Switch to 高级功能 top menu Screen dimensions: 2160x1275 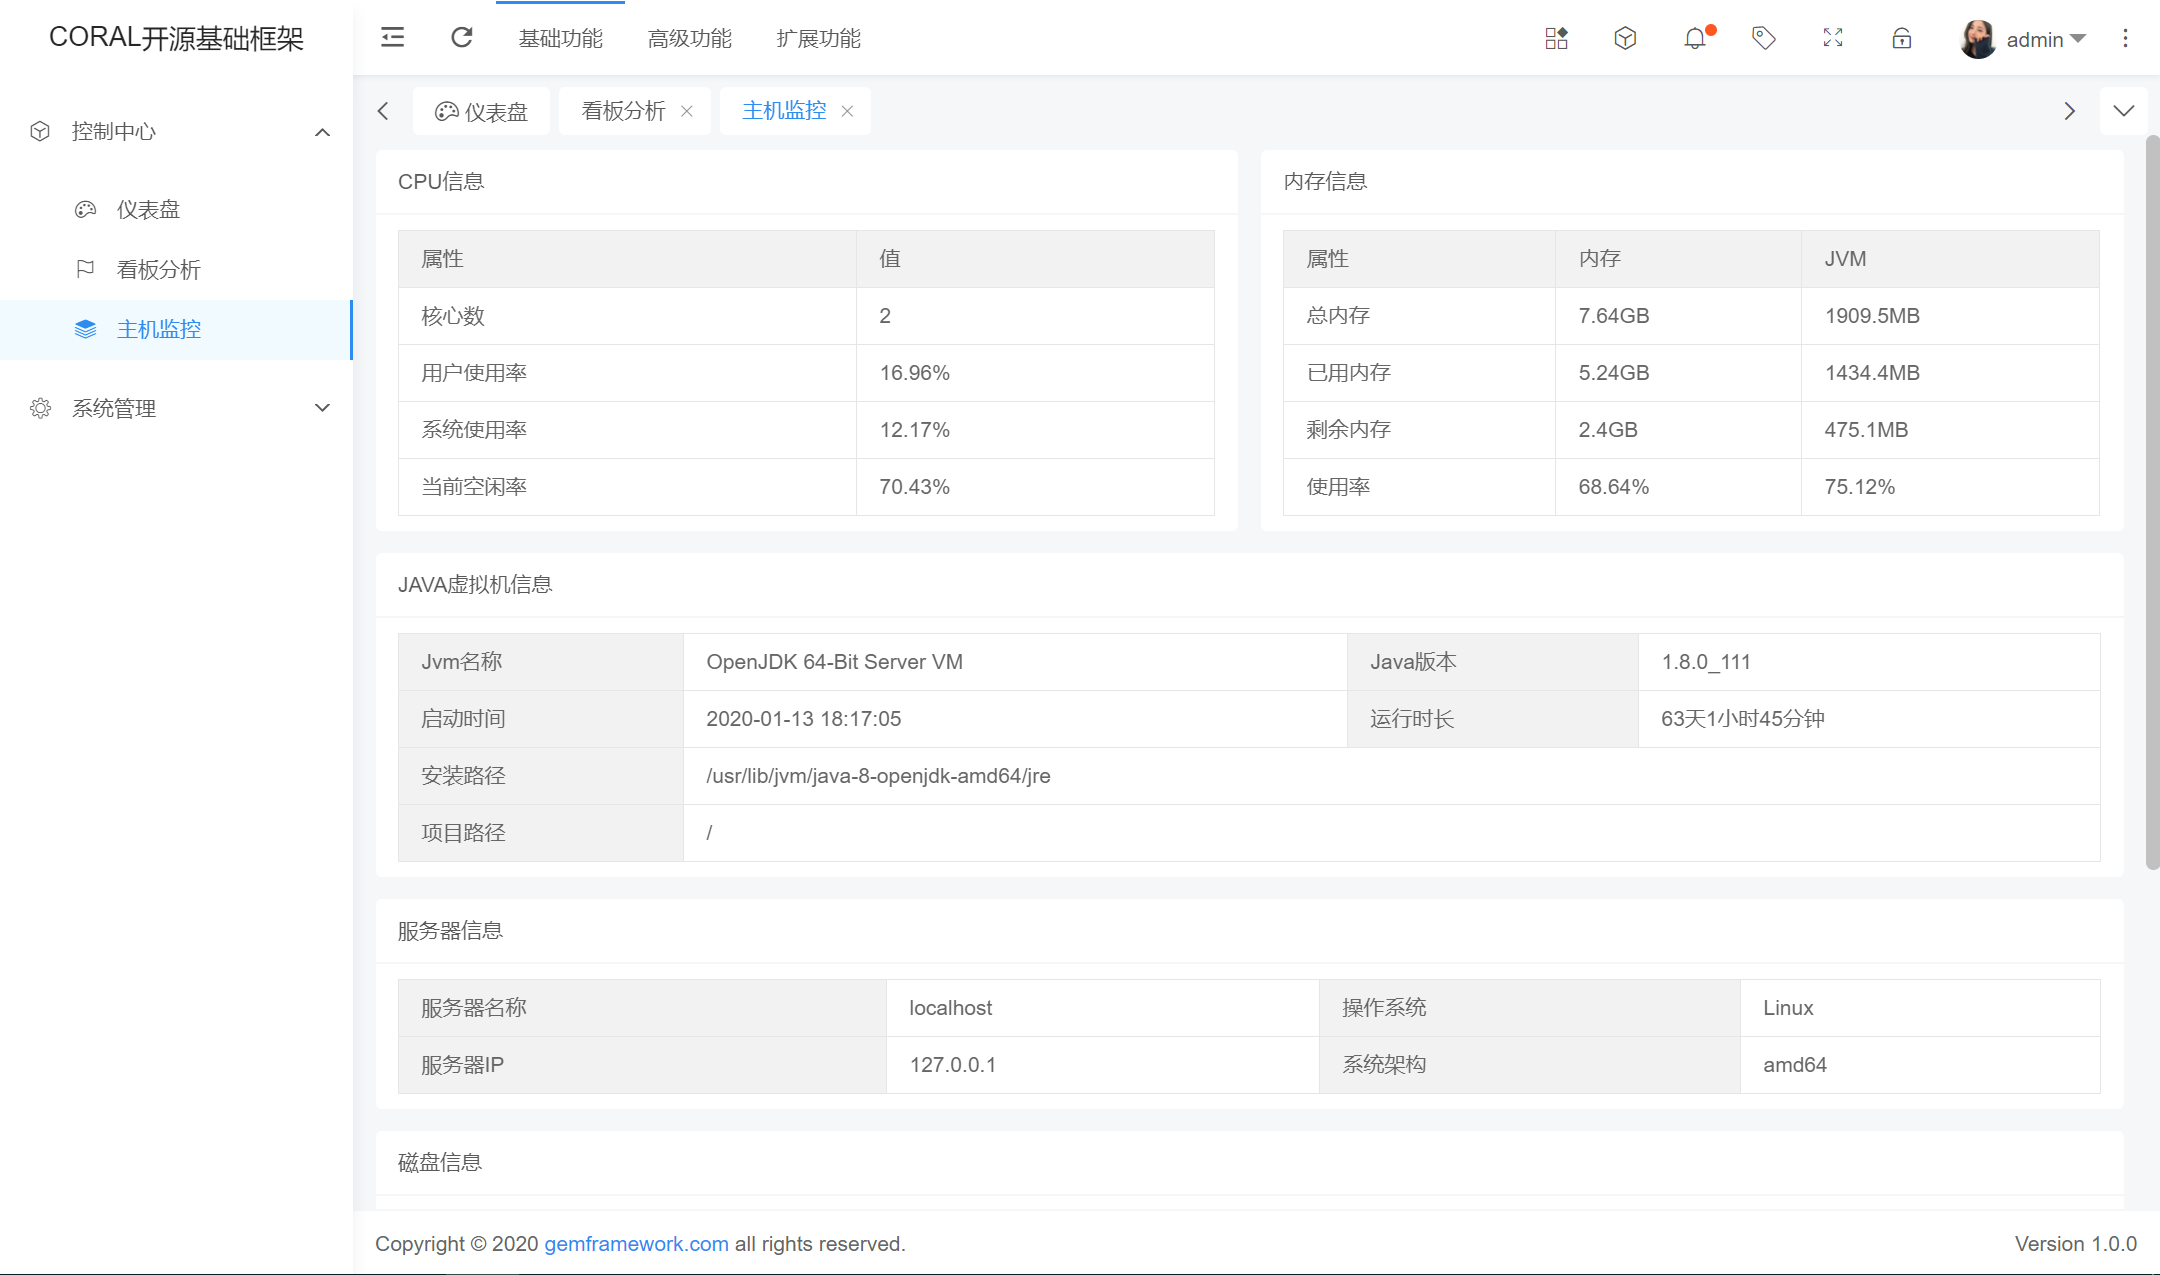689,38
